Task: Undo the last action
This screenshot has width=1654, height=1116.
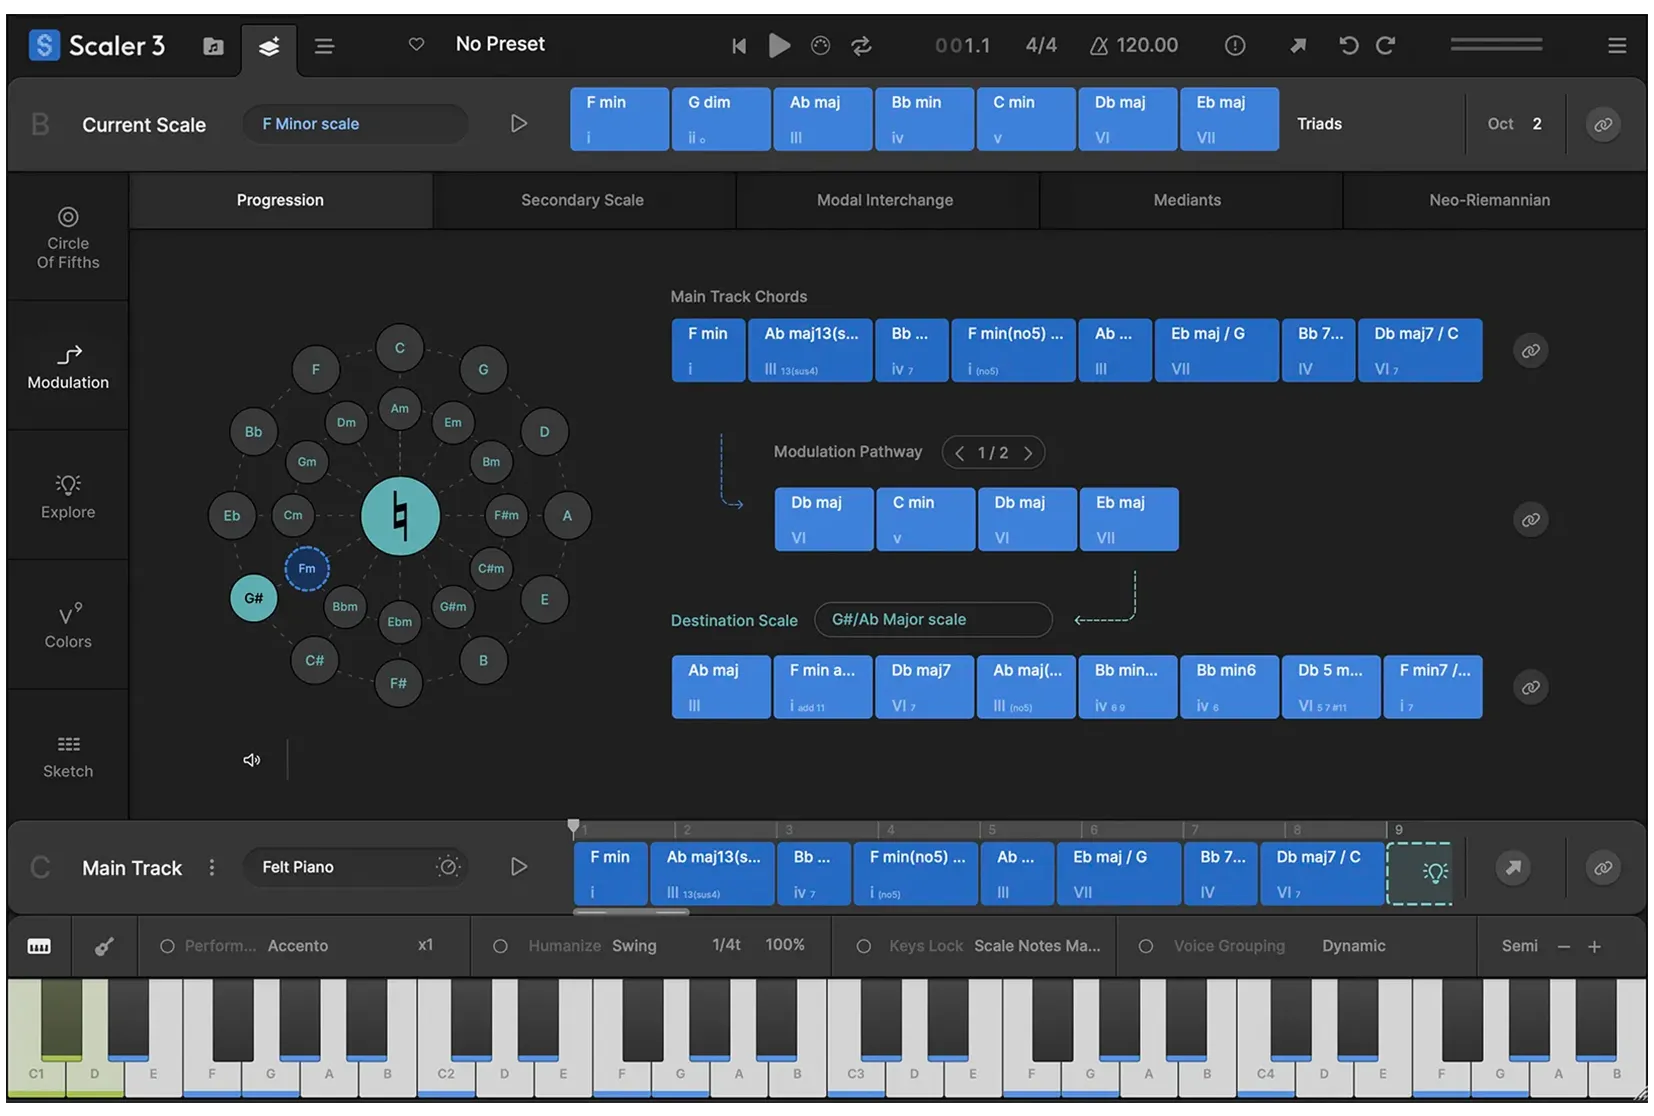Action: [1348, 45]
